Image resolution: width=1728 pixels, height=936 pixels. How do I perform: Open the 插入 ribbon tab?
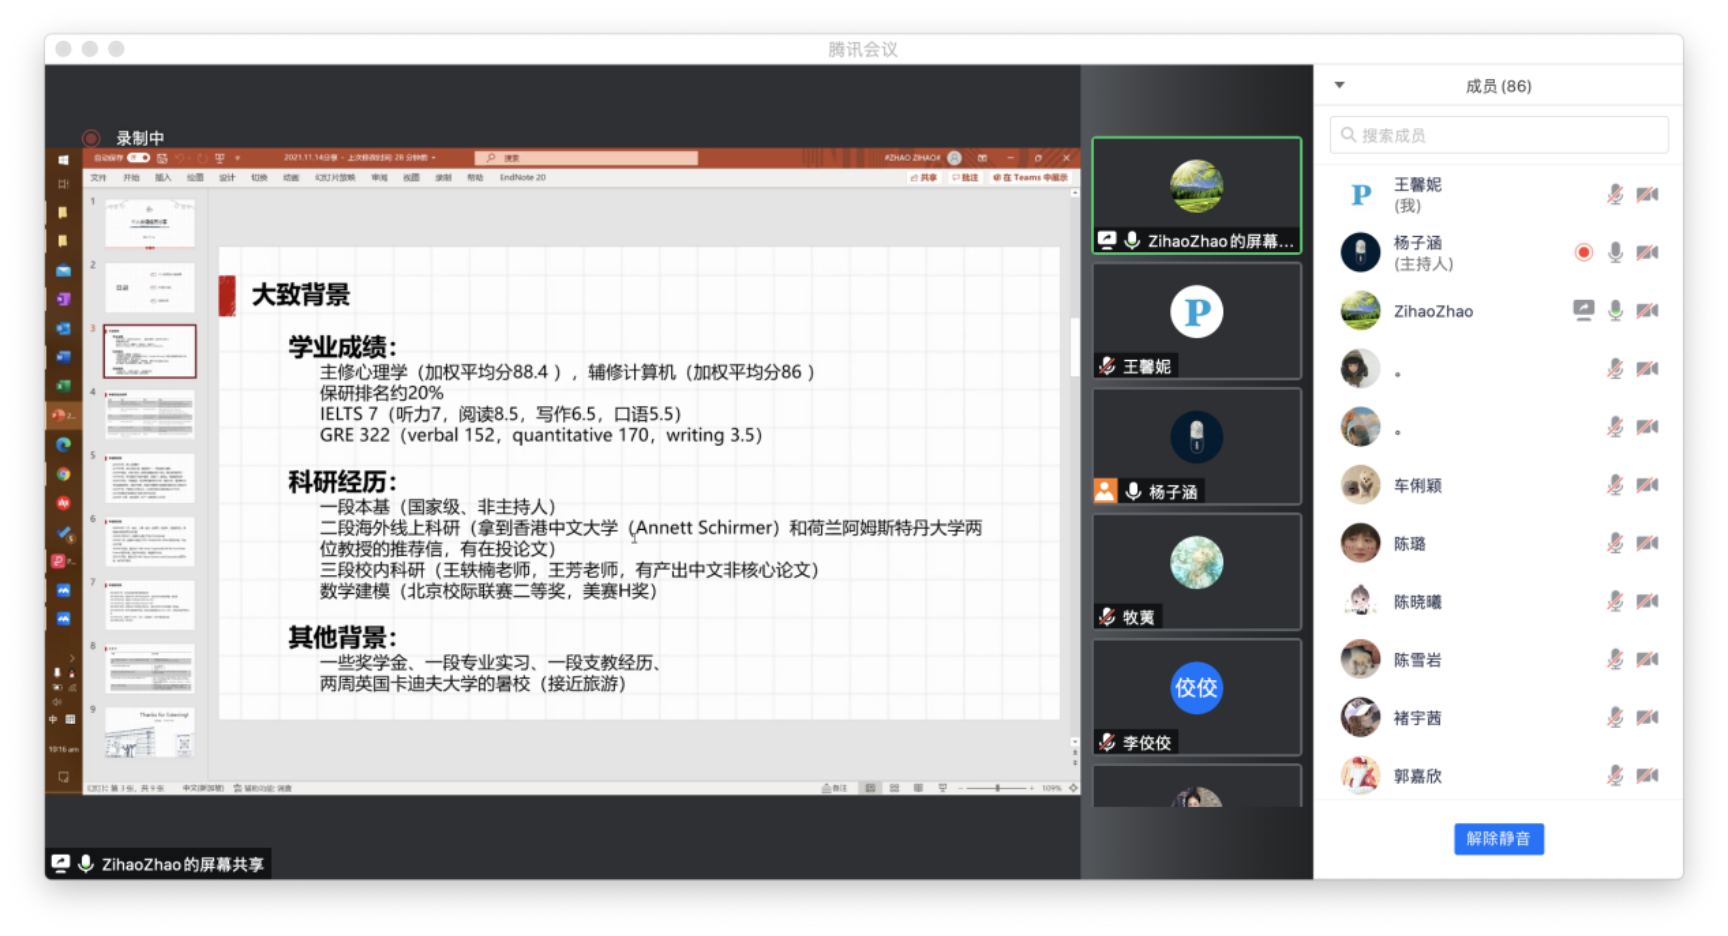tap(163, 178)
